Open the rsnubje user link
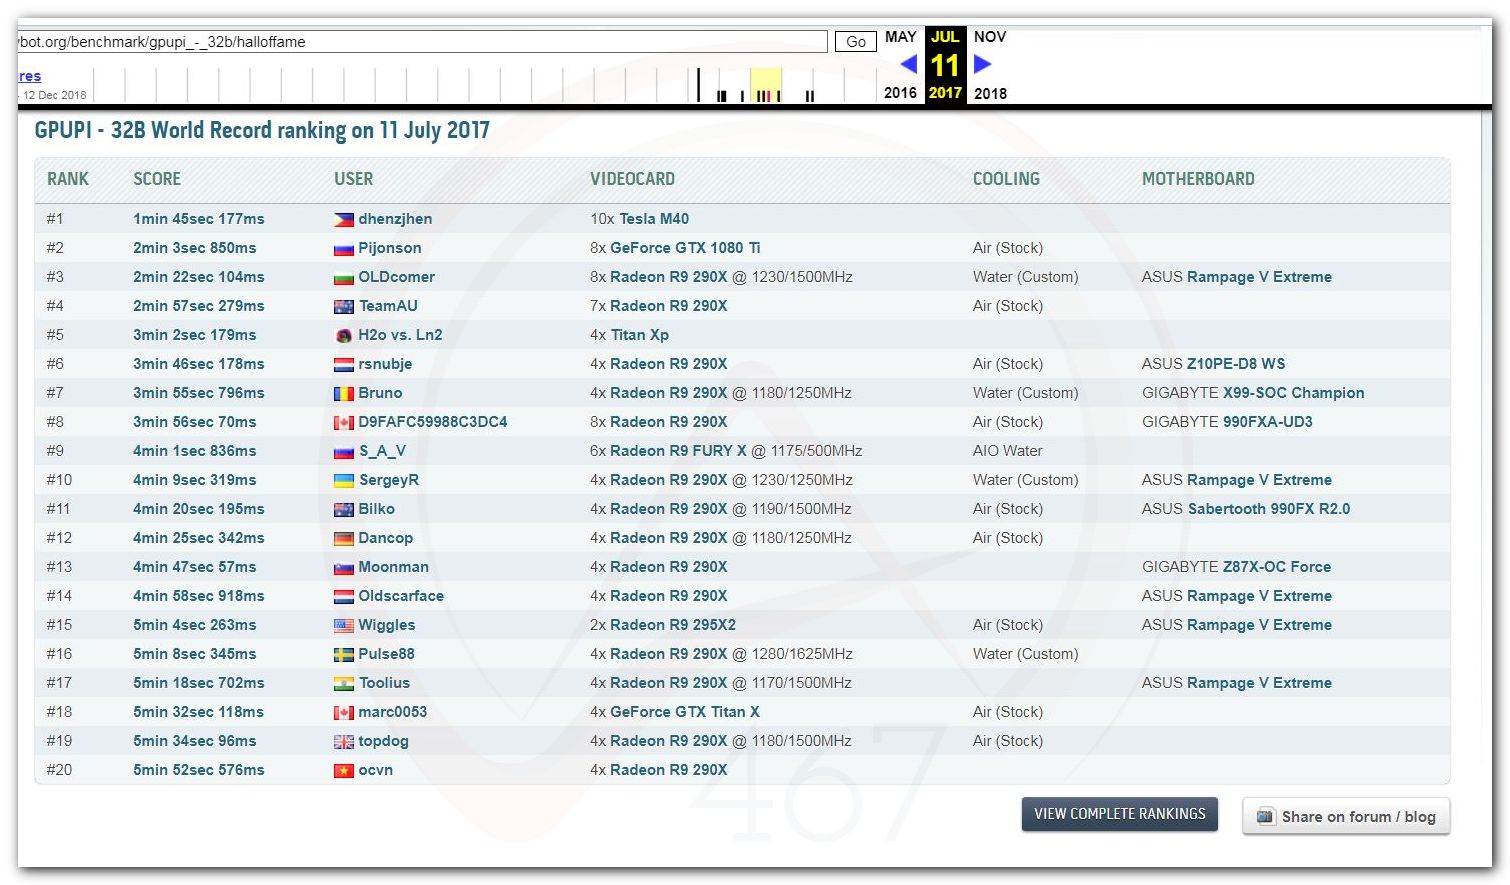1510x885 pixels. coord(385,364)
